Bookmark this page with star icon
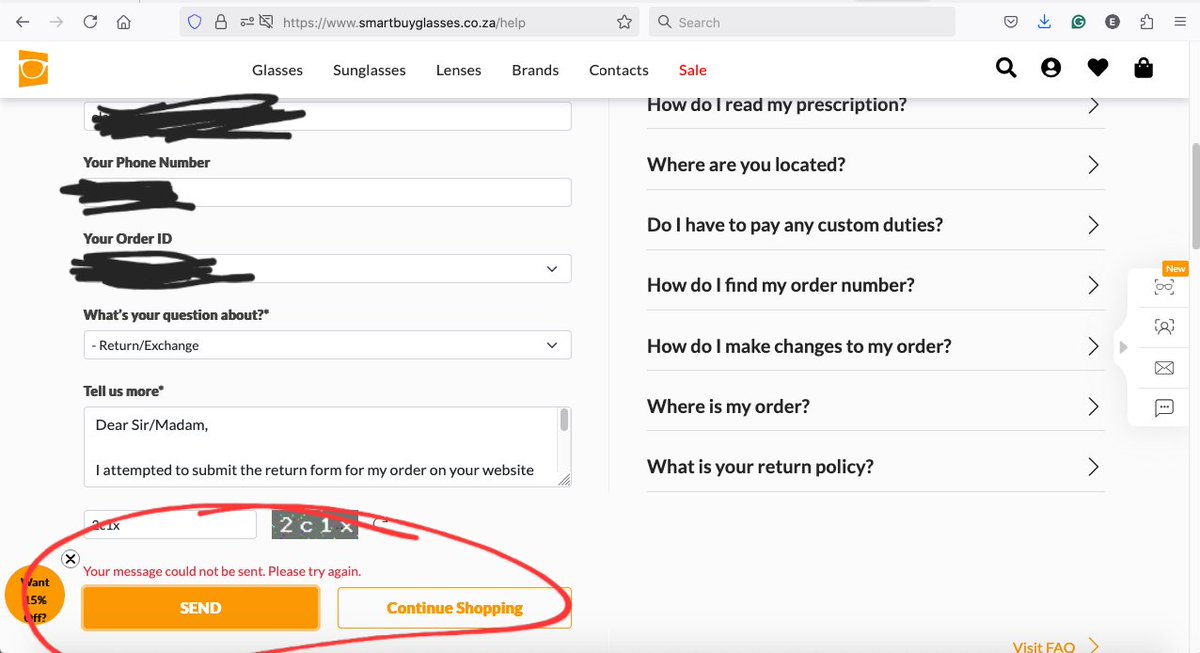 pyautogui.click(x=624, y=22)
